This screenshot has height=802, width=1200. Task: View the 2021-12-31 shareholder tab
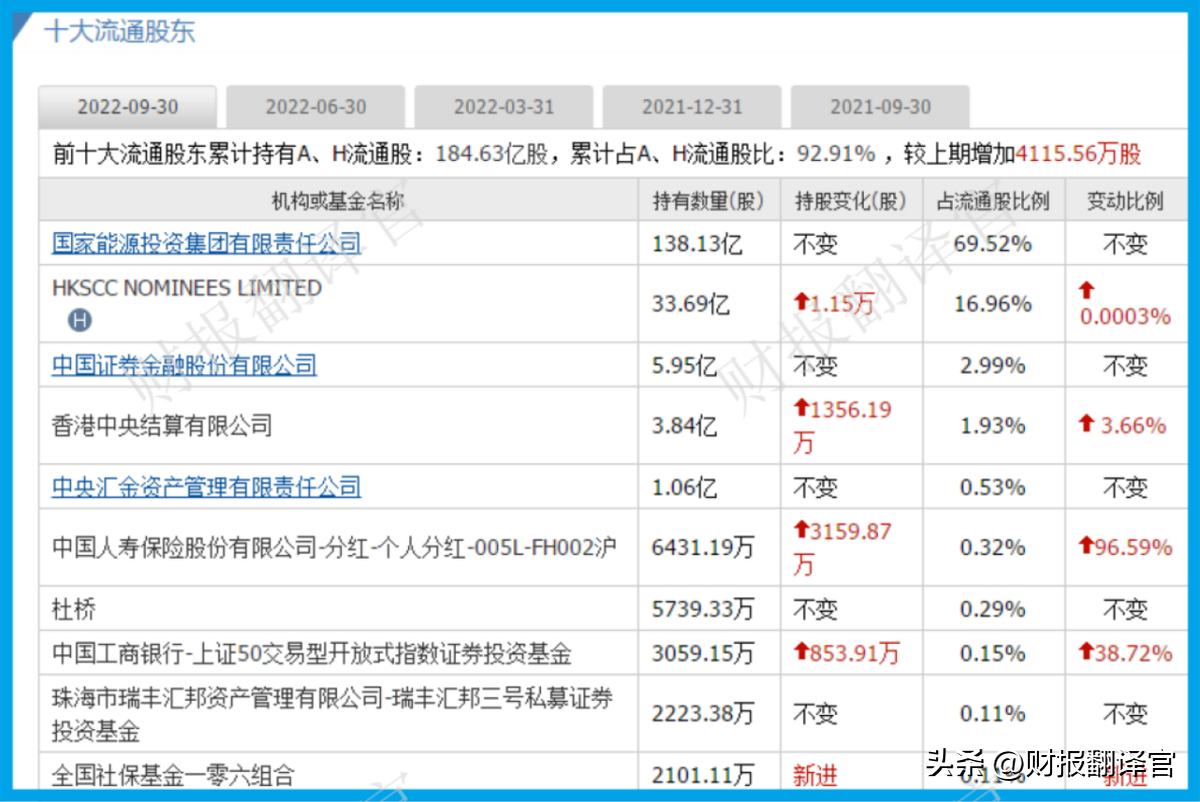tap(692, 107)
